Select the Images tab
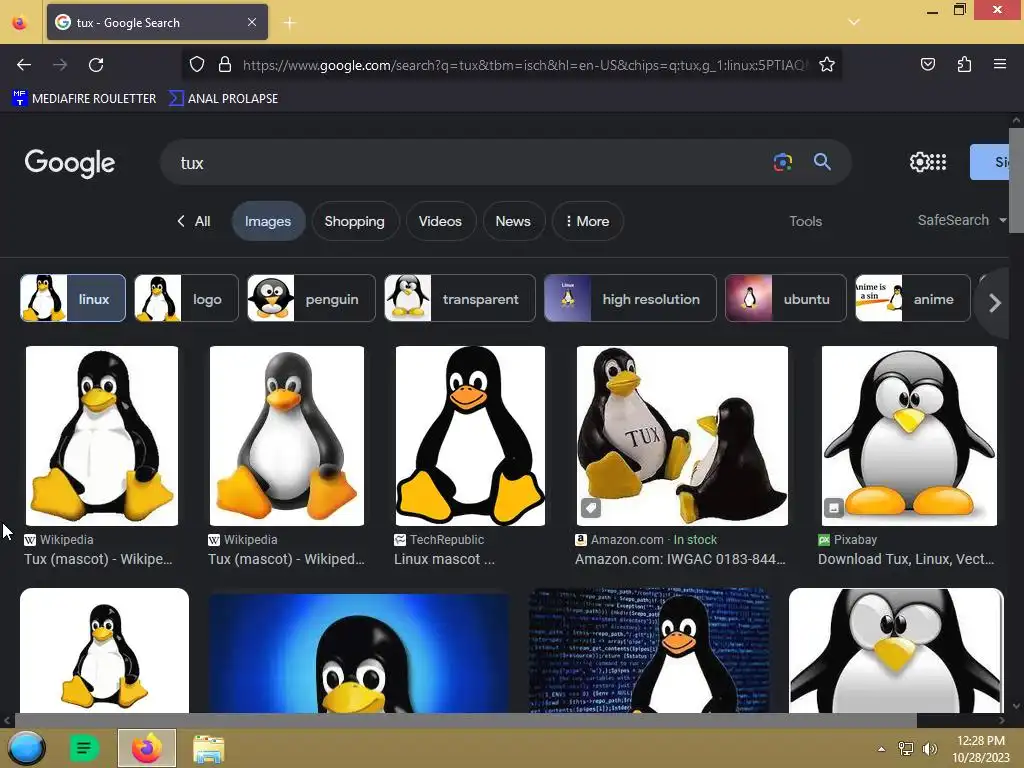The width and height of the screenshot is (1024, 768). click(x=268, y=221)
